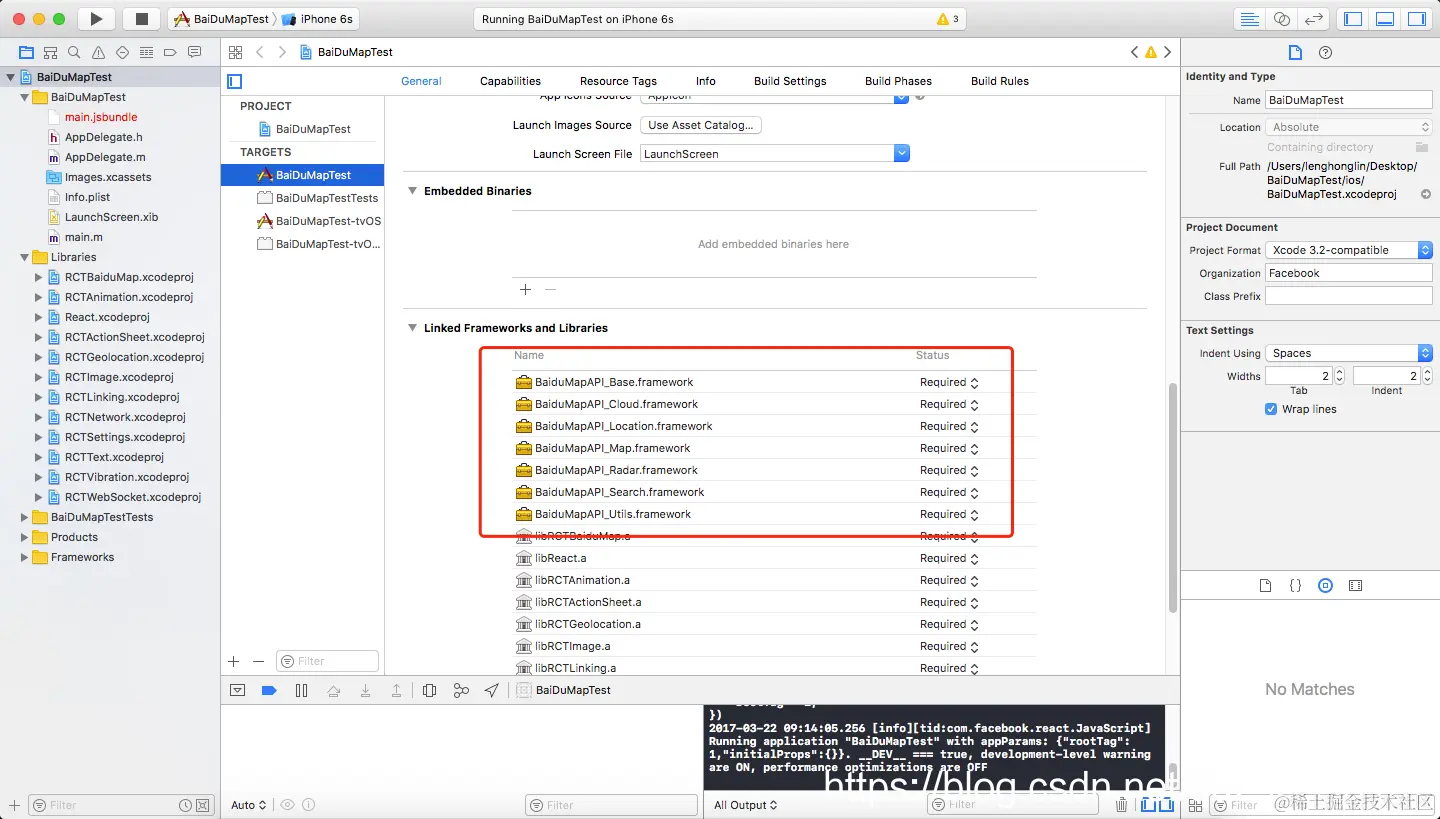This screenshot has height=819, width=1440.
Task: Switch to the Info tab
Action: point(706,81)
